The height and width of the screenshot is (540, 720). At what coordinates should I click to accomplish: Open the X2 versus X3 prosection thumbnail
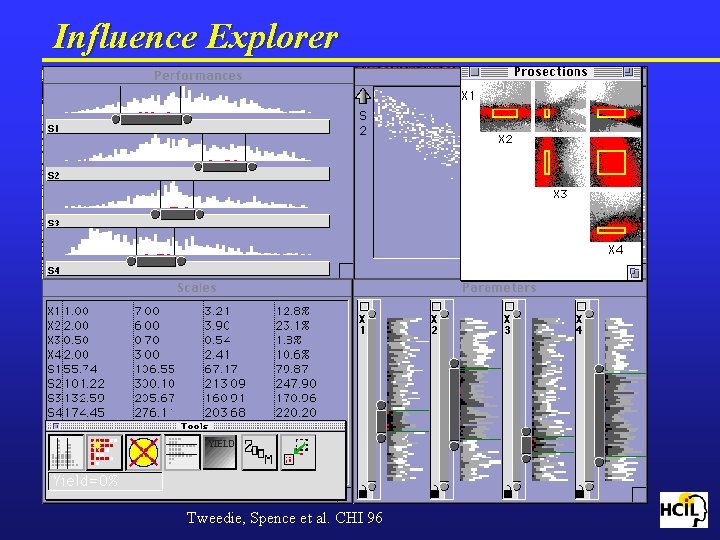pos(560,162)
